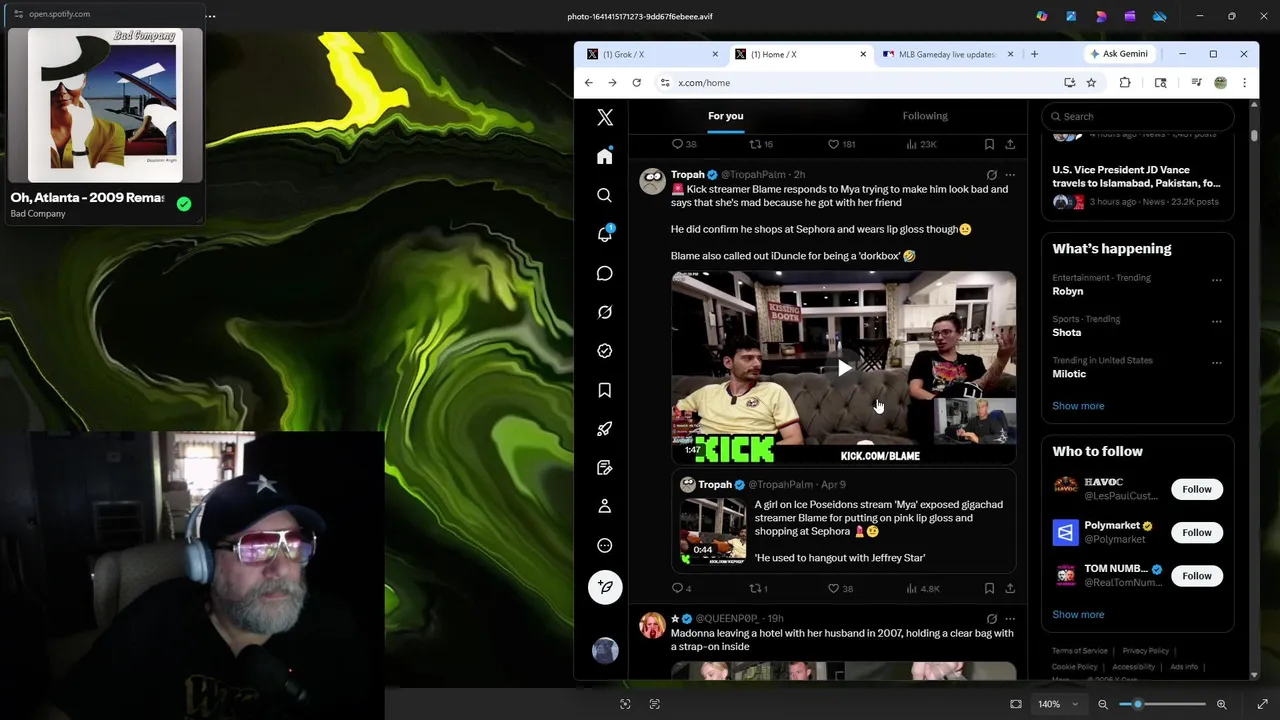1280x720 pixels.
Task: Toggle fullscreen arrows in Photos viewer
Action: [x=1262, y=704]
